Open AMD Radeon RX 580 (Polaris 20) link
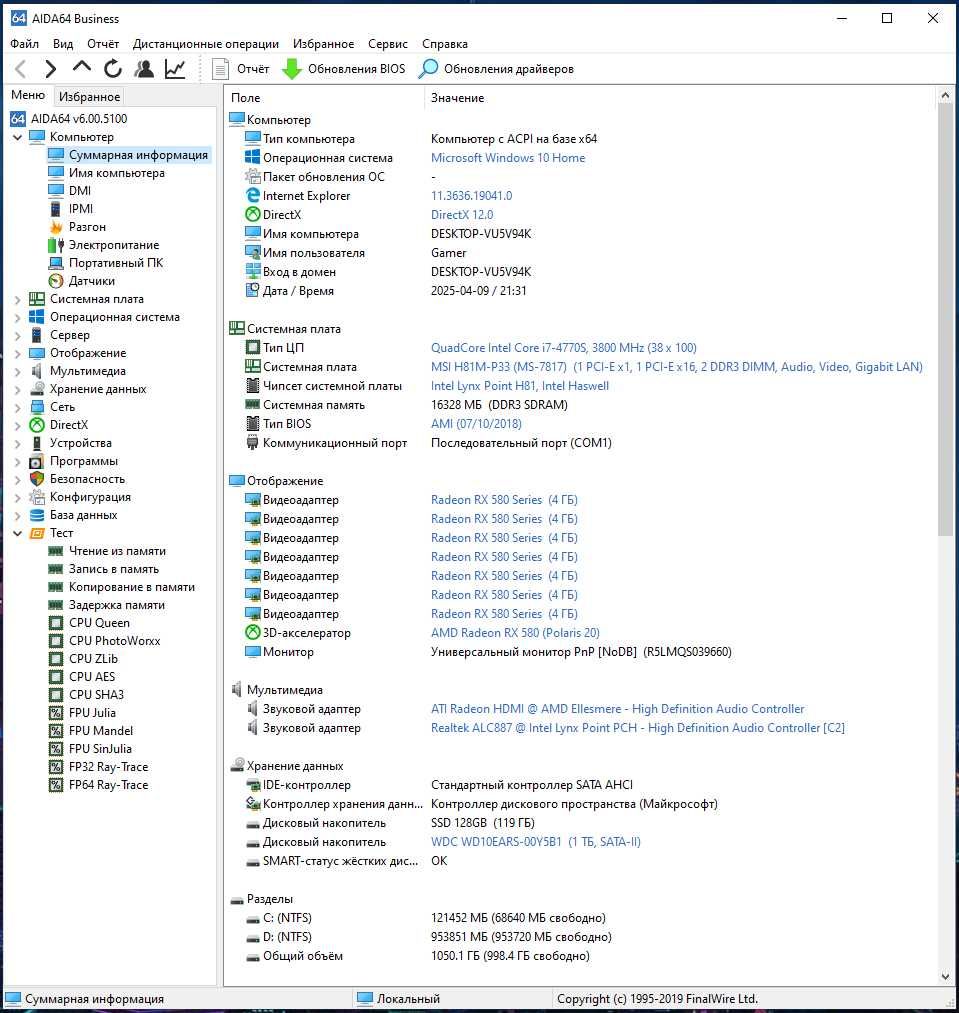The width and height of the screenshot is (959, 1013). (x=515, y=633)
